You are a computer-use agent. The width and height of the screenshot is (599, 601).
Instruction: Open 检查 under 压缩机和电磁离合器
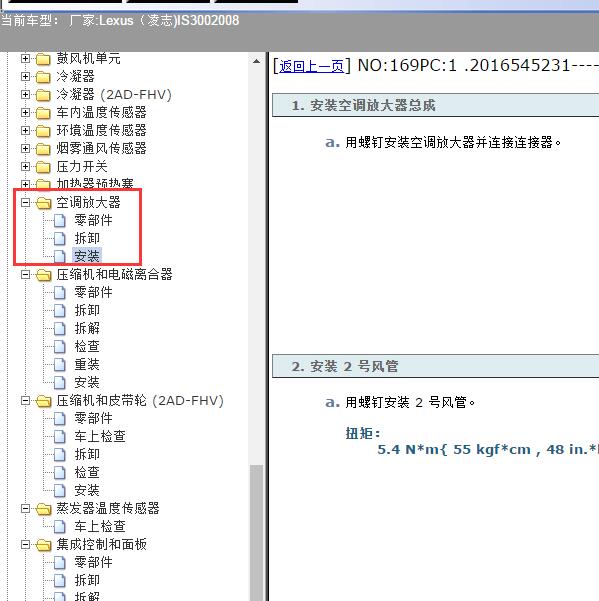[87, 346]
